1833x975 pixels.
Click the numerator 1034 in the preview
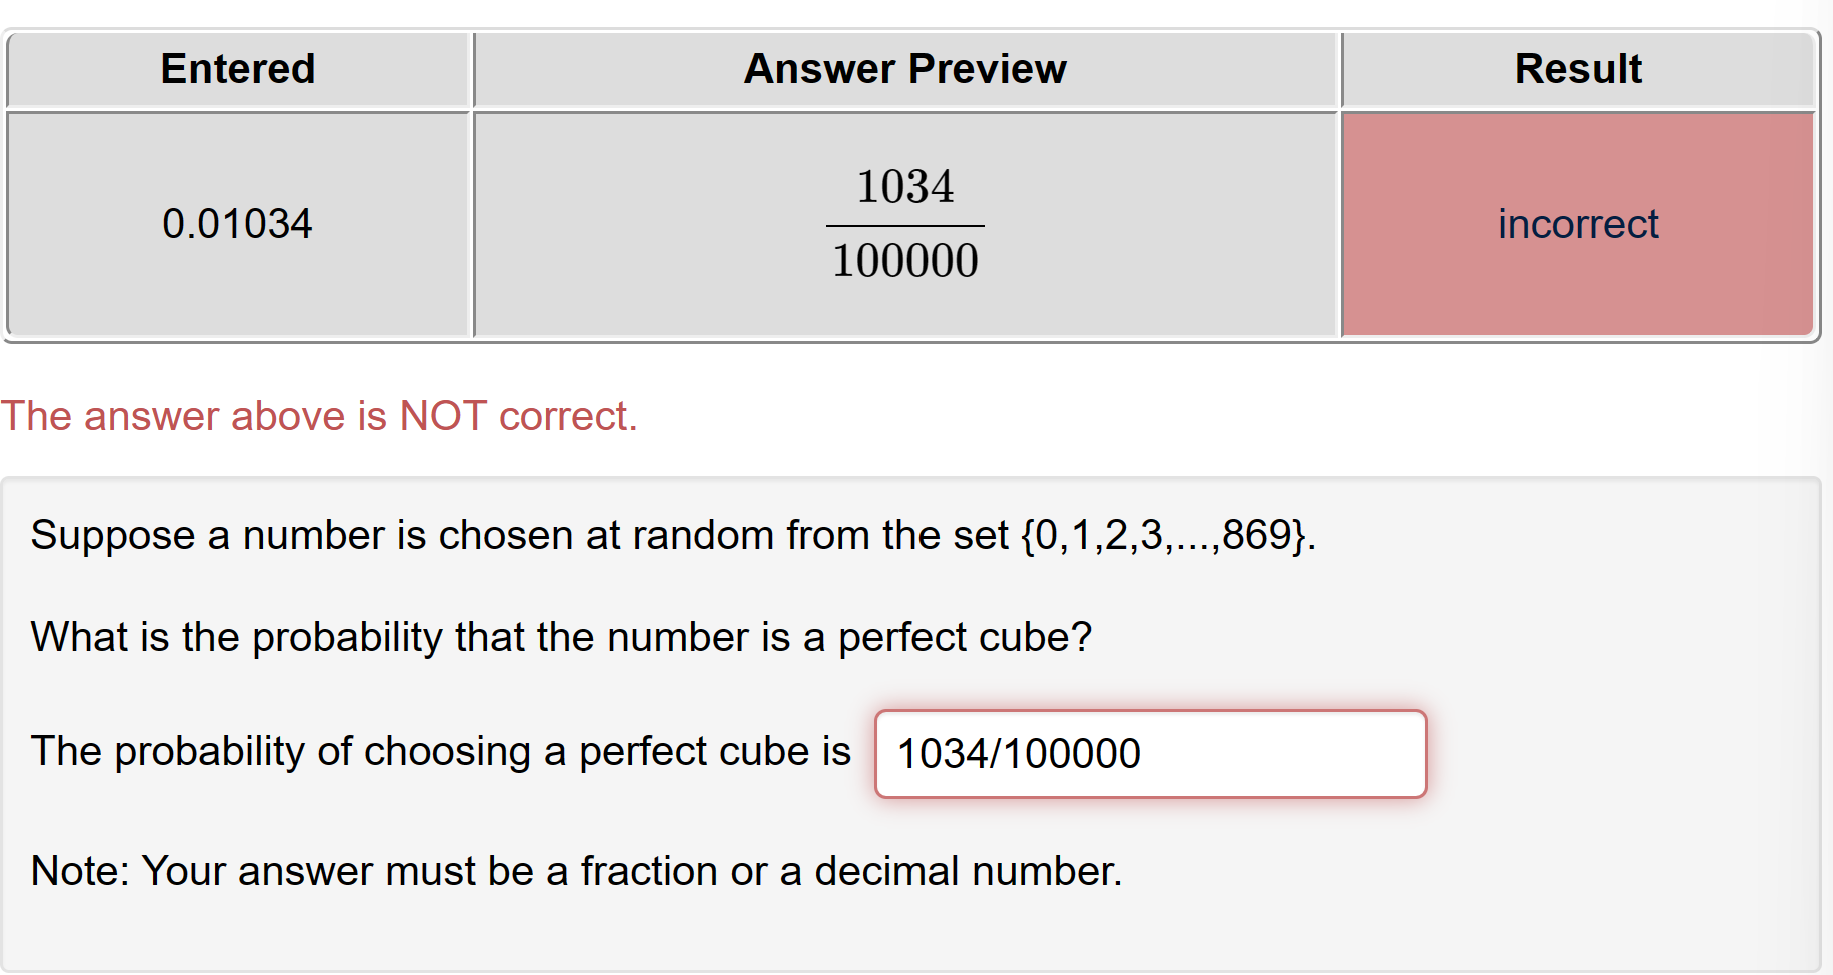tap(905, 186)
